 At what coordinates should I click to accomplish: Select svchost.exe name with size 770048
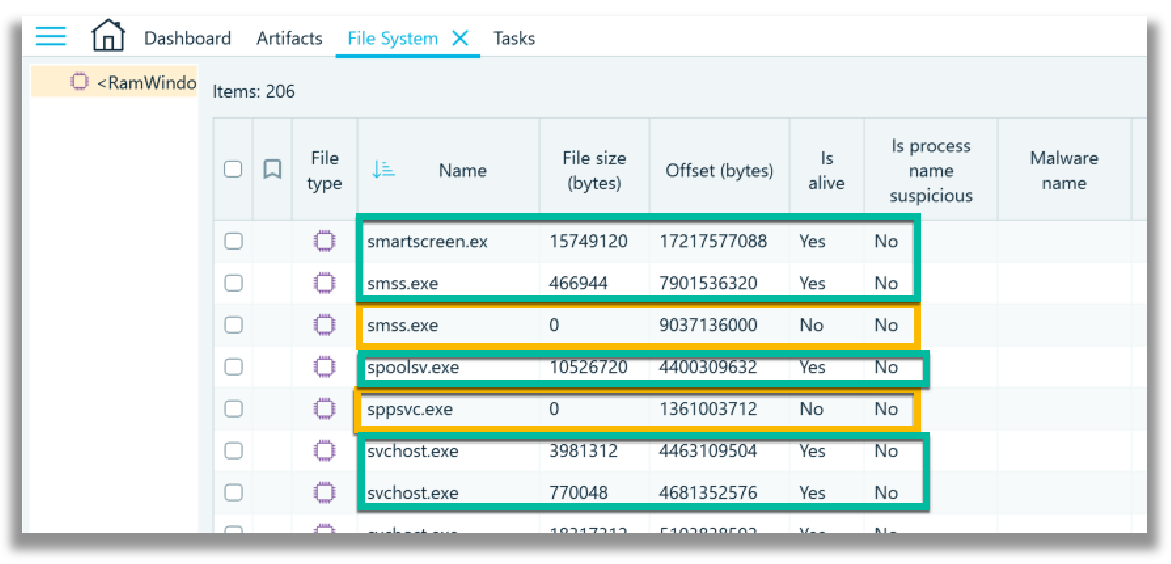click(x=413, y=493)
